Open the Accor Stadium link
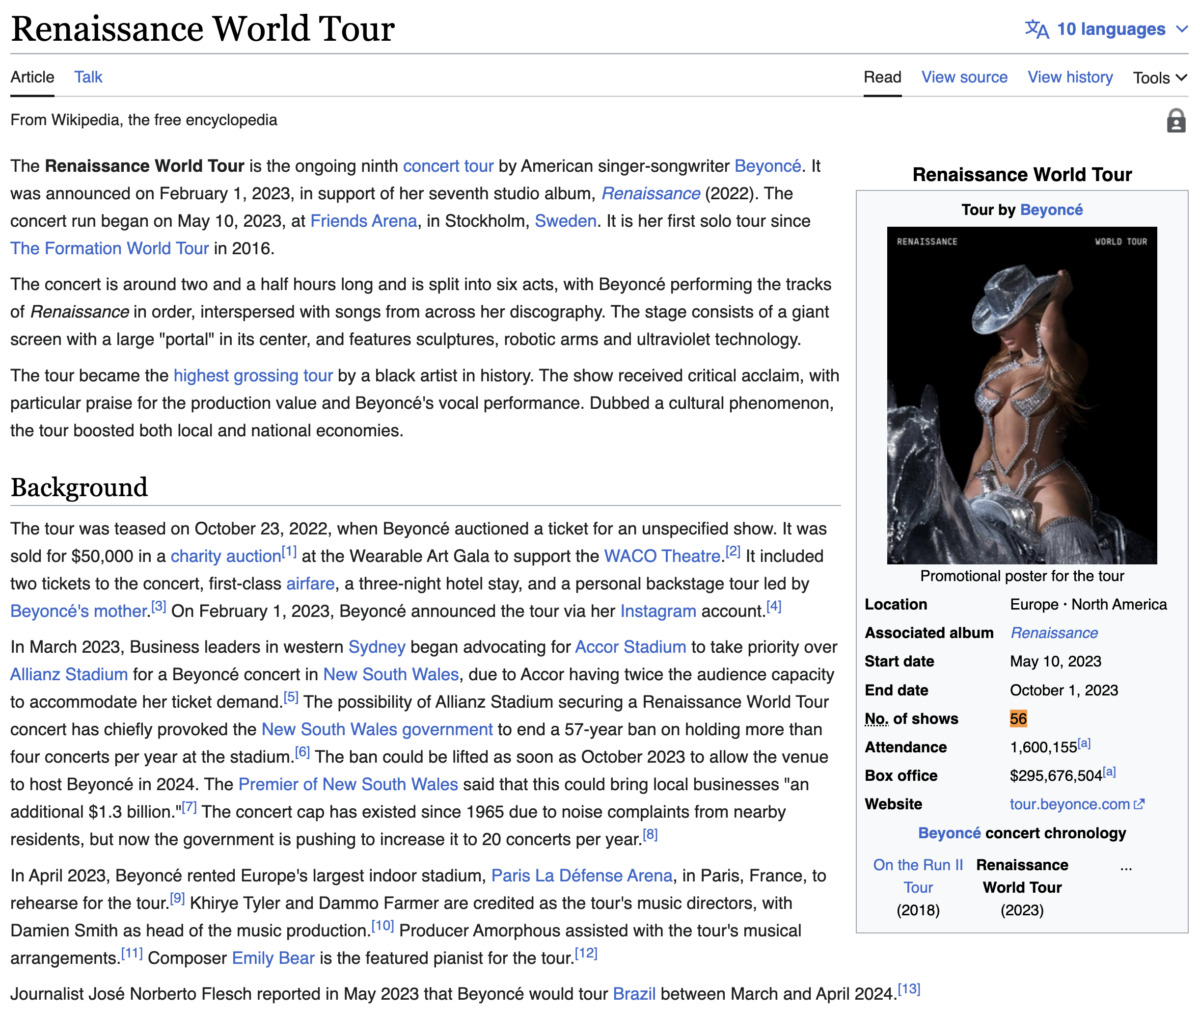1200x1010 pixels. [631, 647]
